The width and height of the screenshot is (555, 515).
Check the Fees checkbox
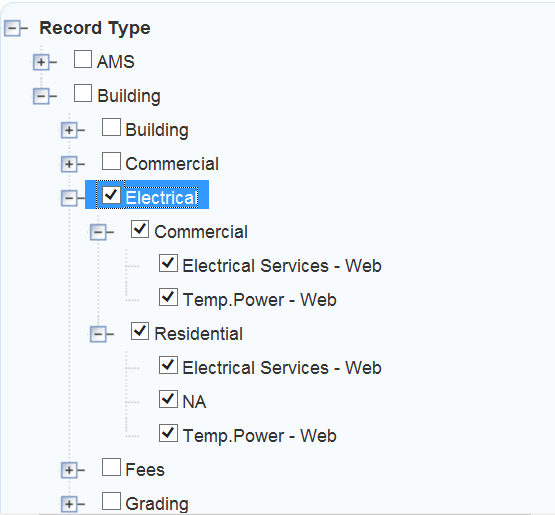[x=111, y=467]
